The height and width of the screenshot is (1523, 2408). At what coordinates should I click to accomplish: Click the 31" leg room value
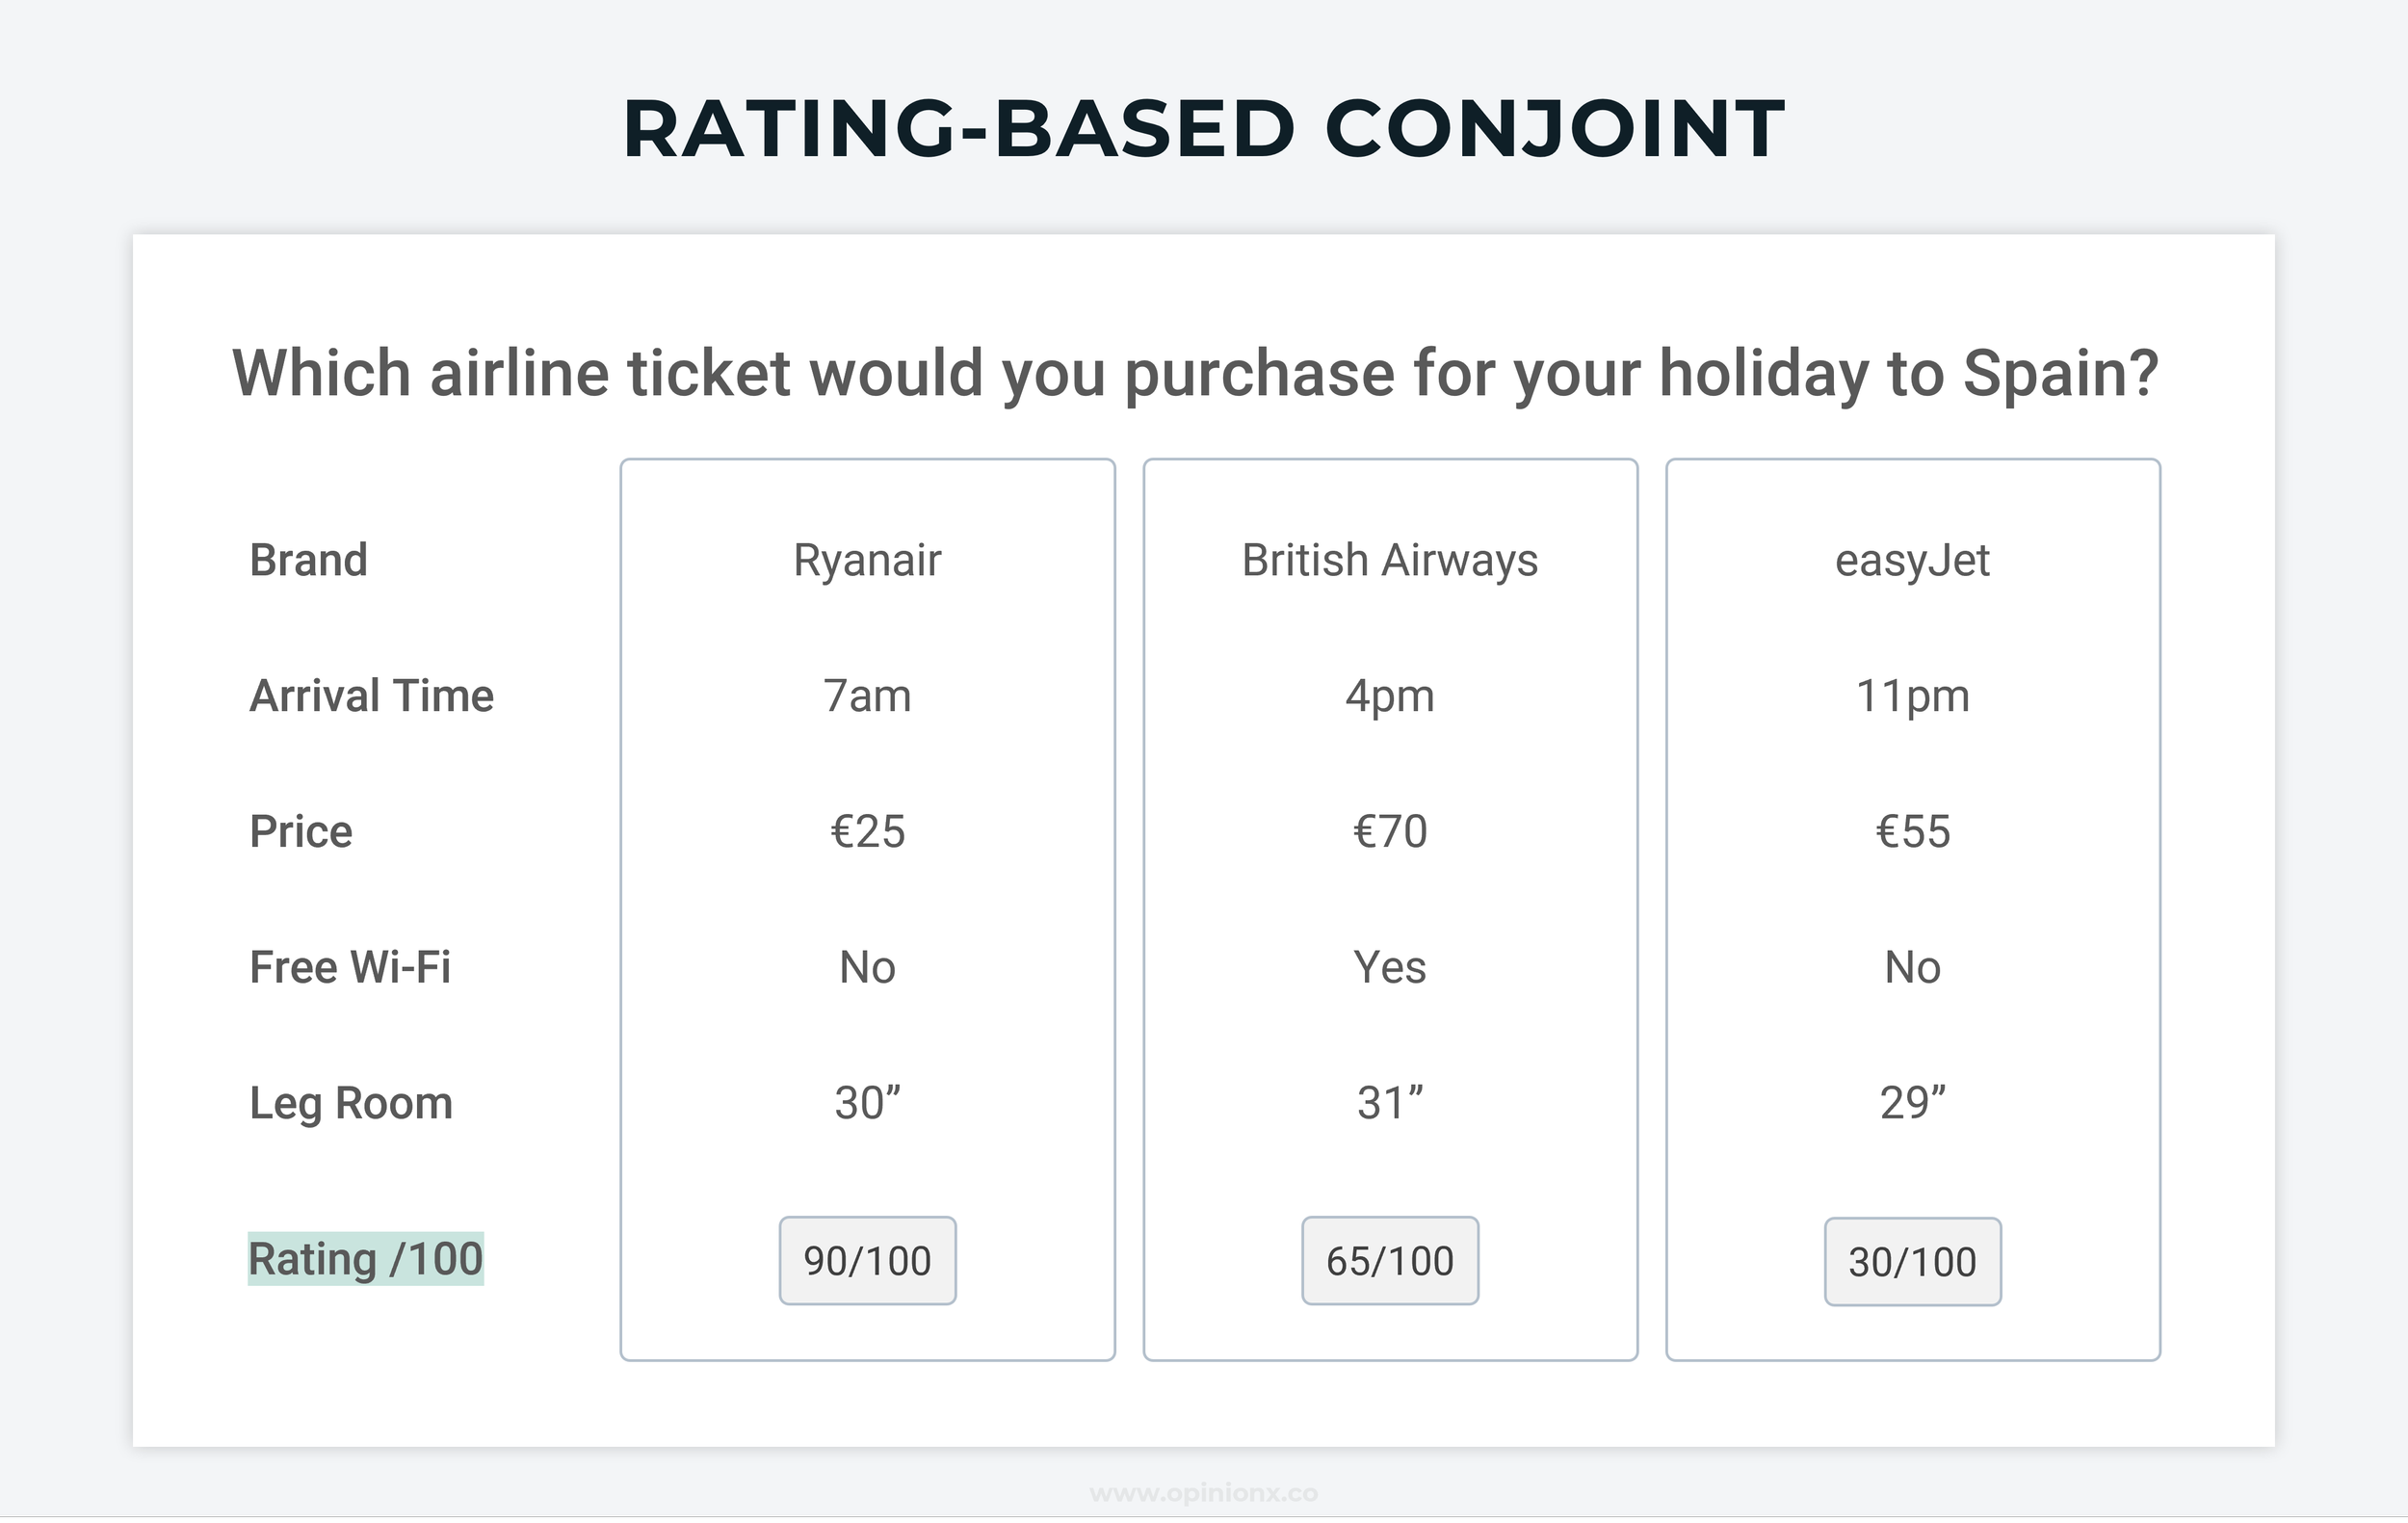point(1390,1102)
